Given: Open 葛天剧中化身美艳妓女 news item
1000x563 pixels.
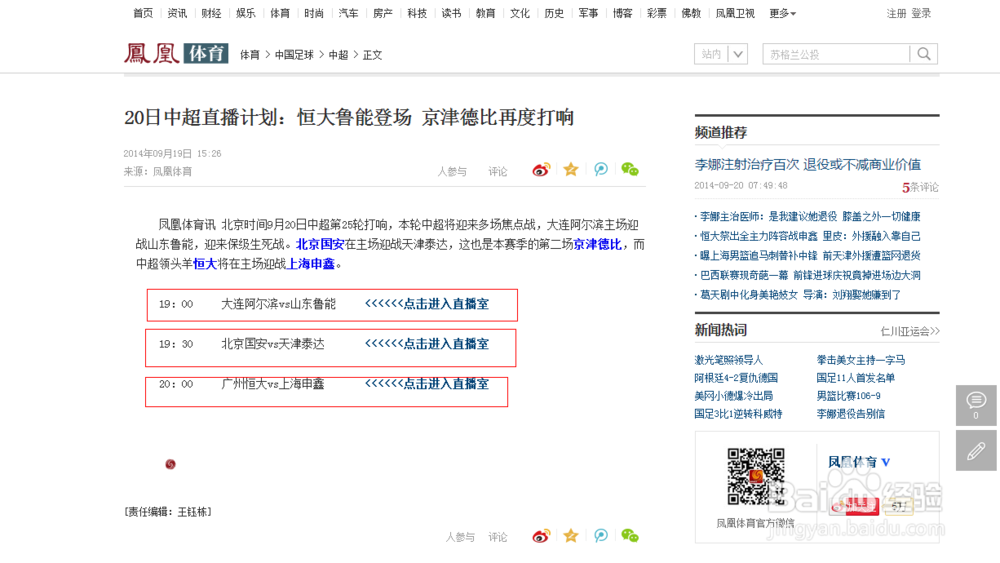Looking at the screenshot, I should (x=800, y=295).
